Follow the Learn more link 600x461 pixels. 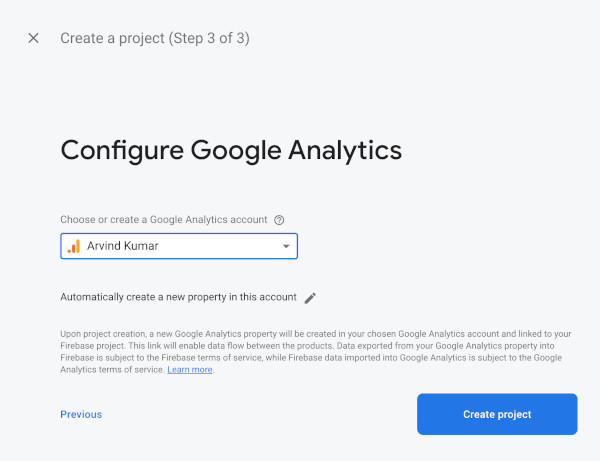[190, 370]
